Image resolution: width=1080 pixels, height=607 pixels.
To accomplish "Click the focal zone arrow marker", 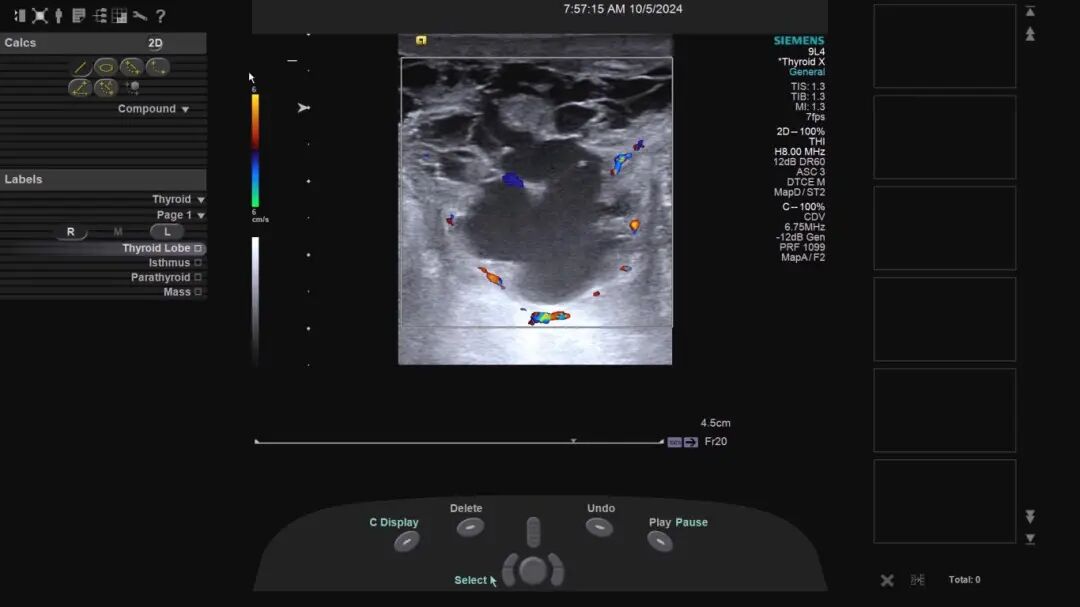I will point(304,107).
